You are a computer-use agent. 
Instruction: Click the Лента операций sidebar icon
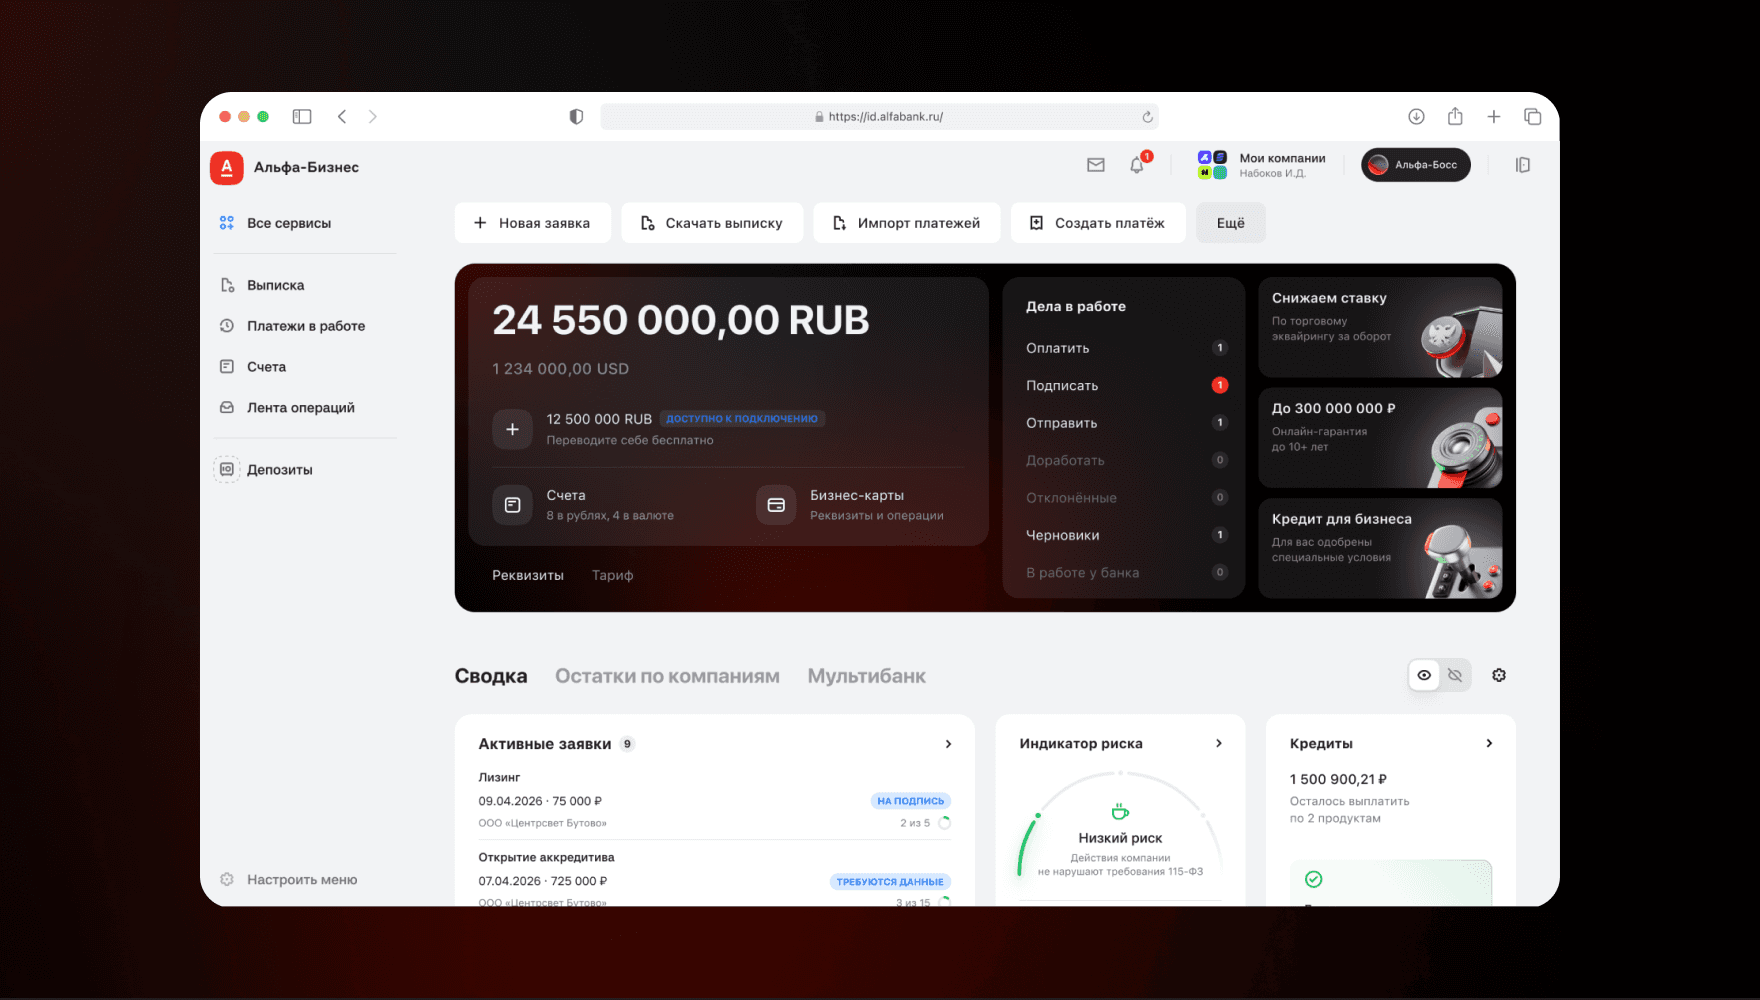pos(227,408)
